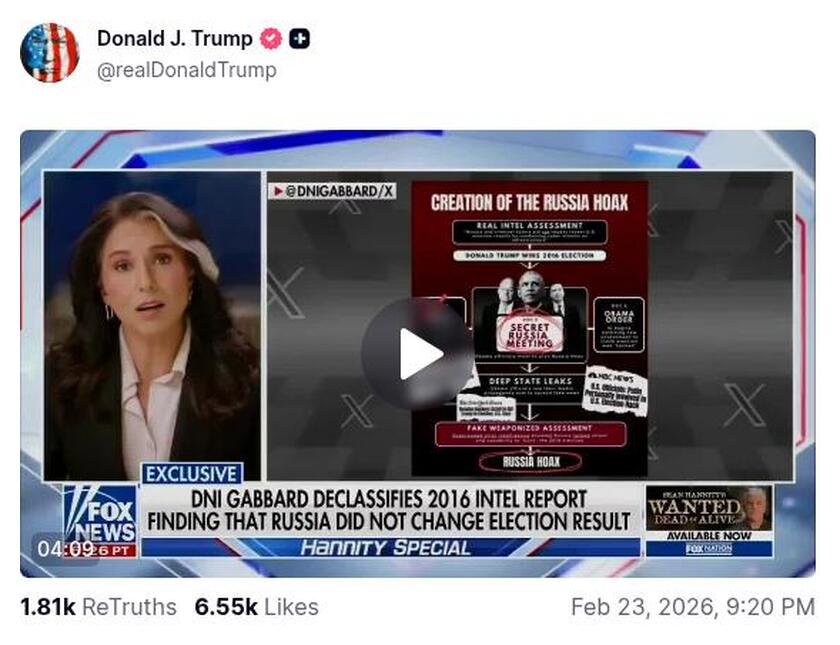
Task: Click the Fox News logo in video
Action: [101, 517]
